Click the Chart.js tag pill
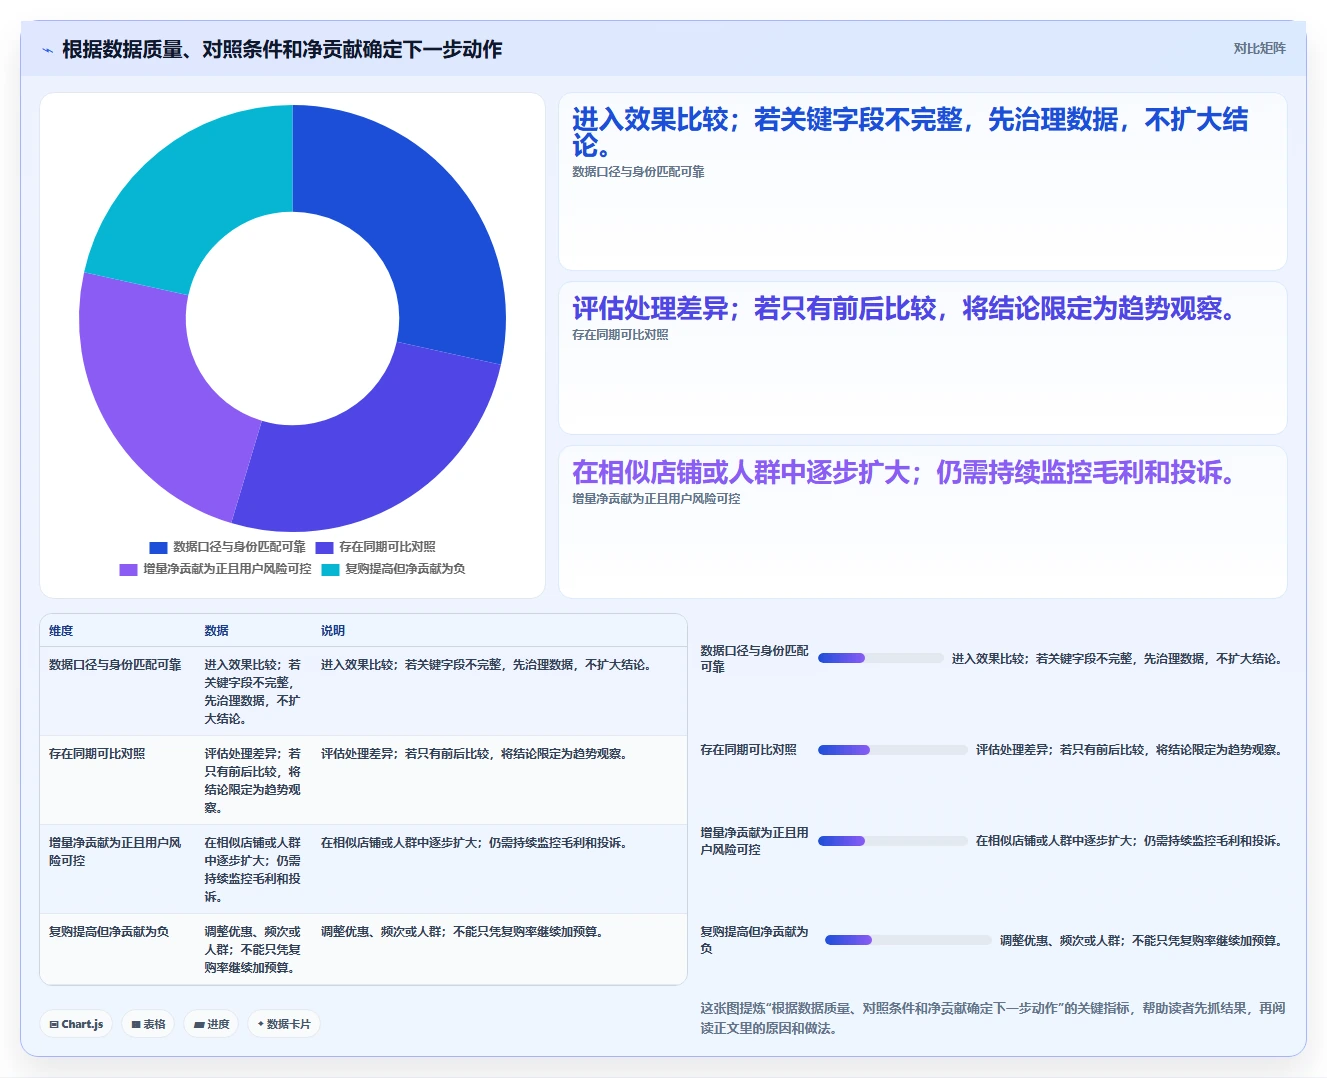Screen dimensions: 1327x1078 tap(76, 1024)
